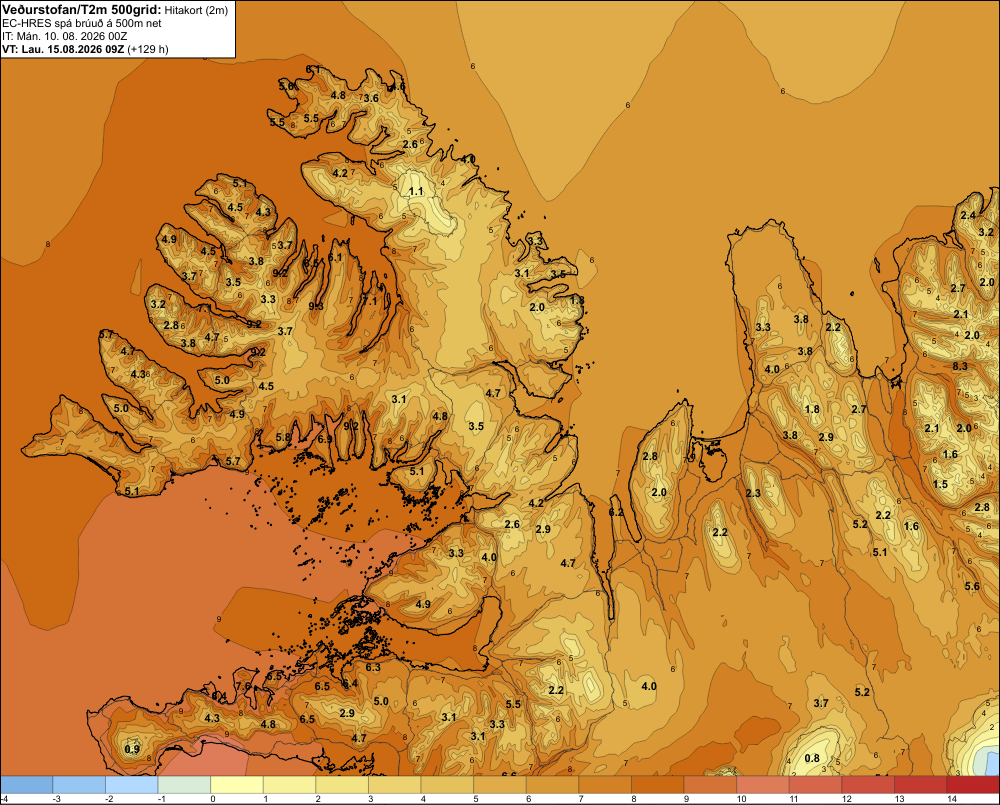Click the temperature value '6.2' on the map
The height and width of the screenshot is (805, 1000).
(x=616, y=512)
